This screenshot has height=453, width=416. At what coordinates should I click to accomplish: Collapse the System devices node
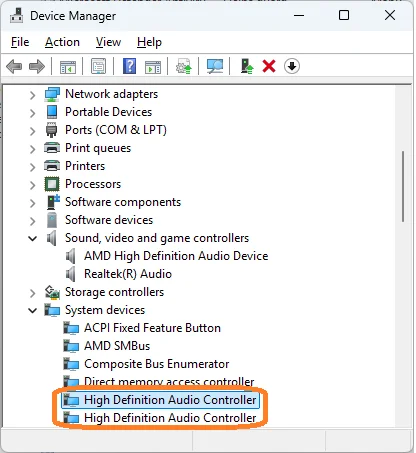coord(32,310)
